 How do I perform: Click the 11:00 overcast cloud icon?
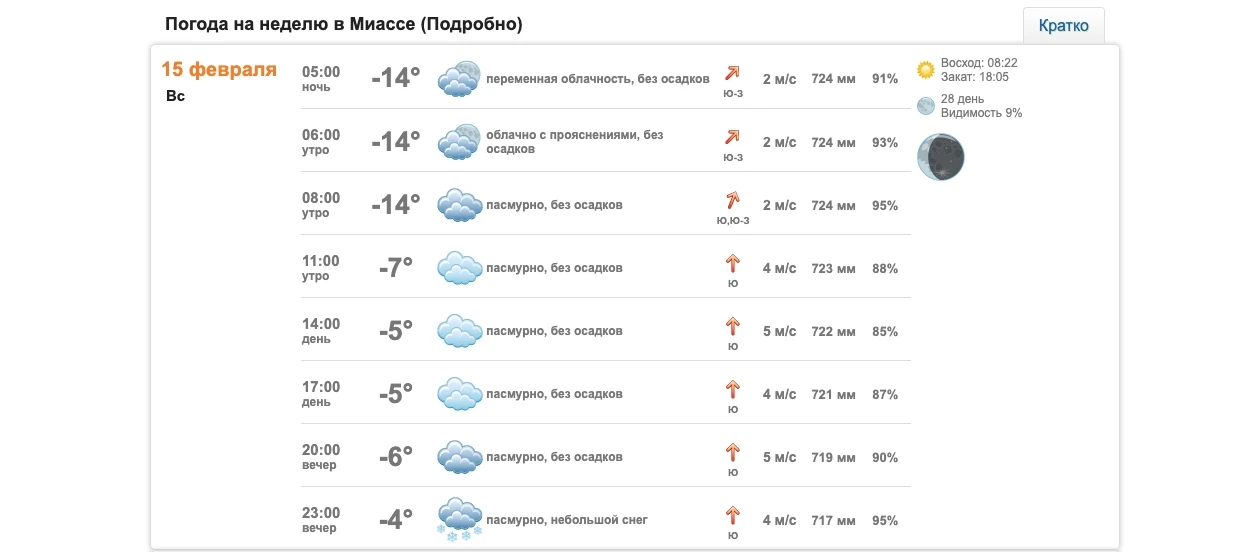point(459,268)
